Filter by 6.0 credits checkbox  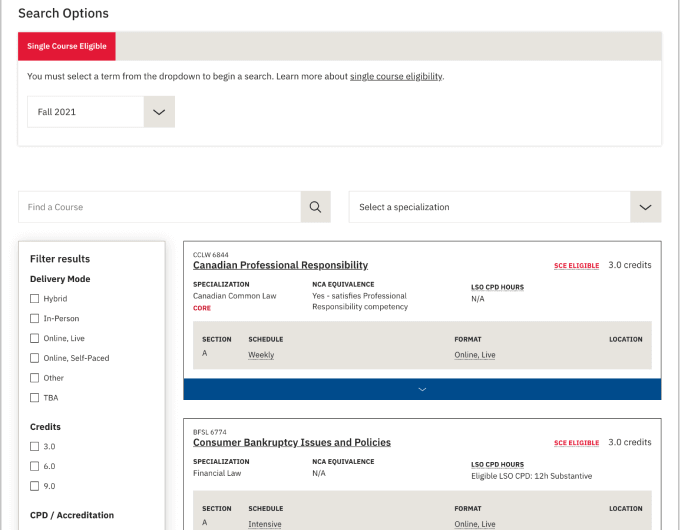(x=34, y=466)
